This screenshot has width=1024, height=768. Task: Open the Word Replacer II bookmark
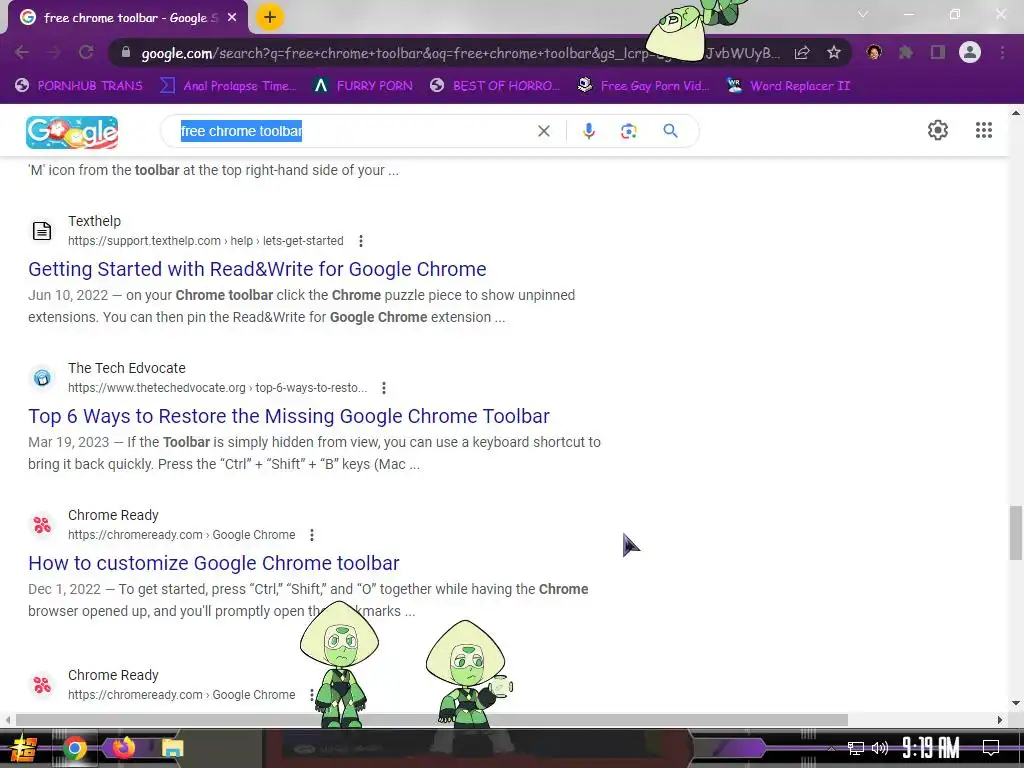click(789, 86)
